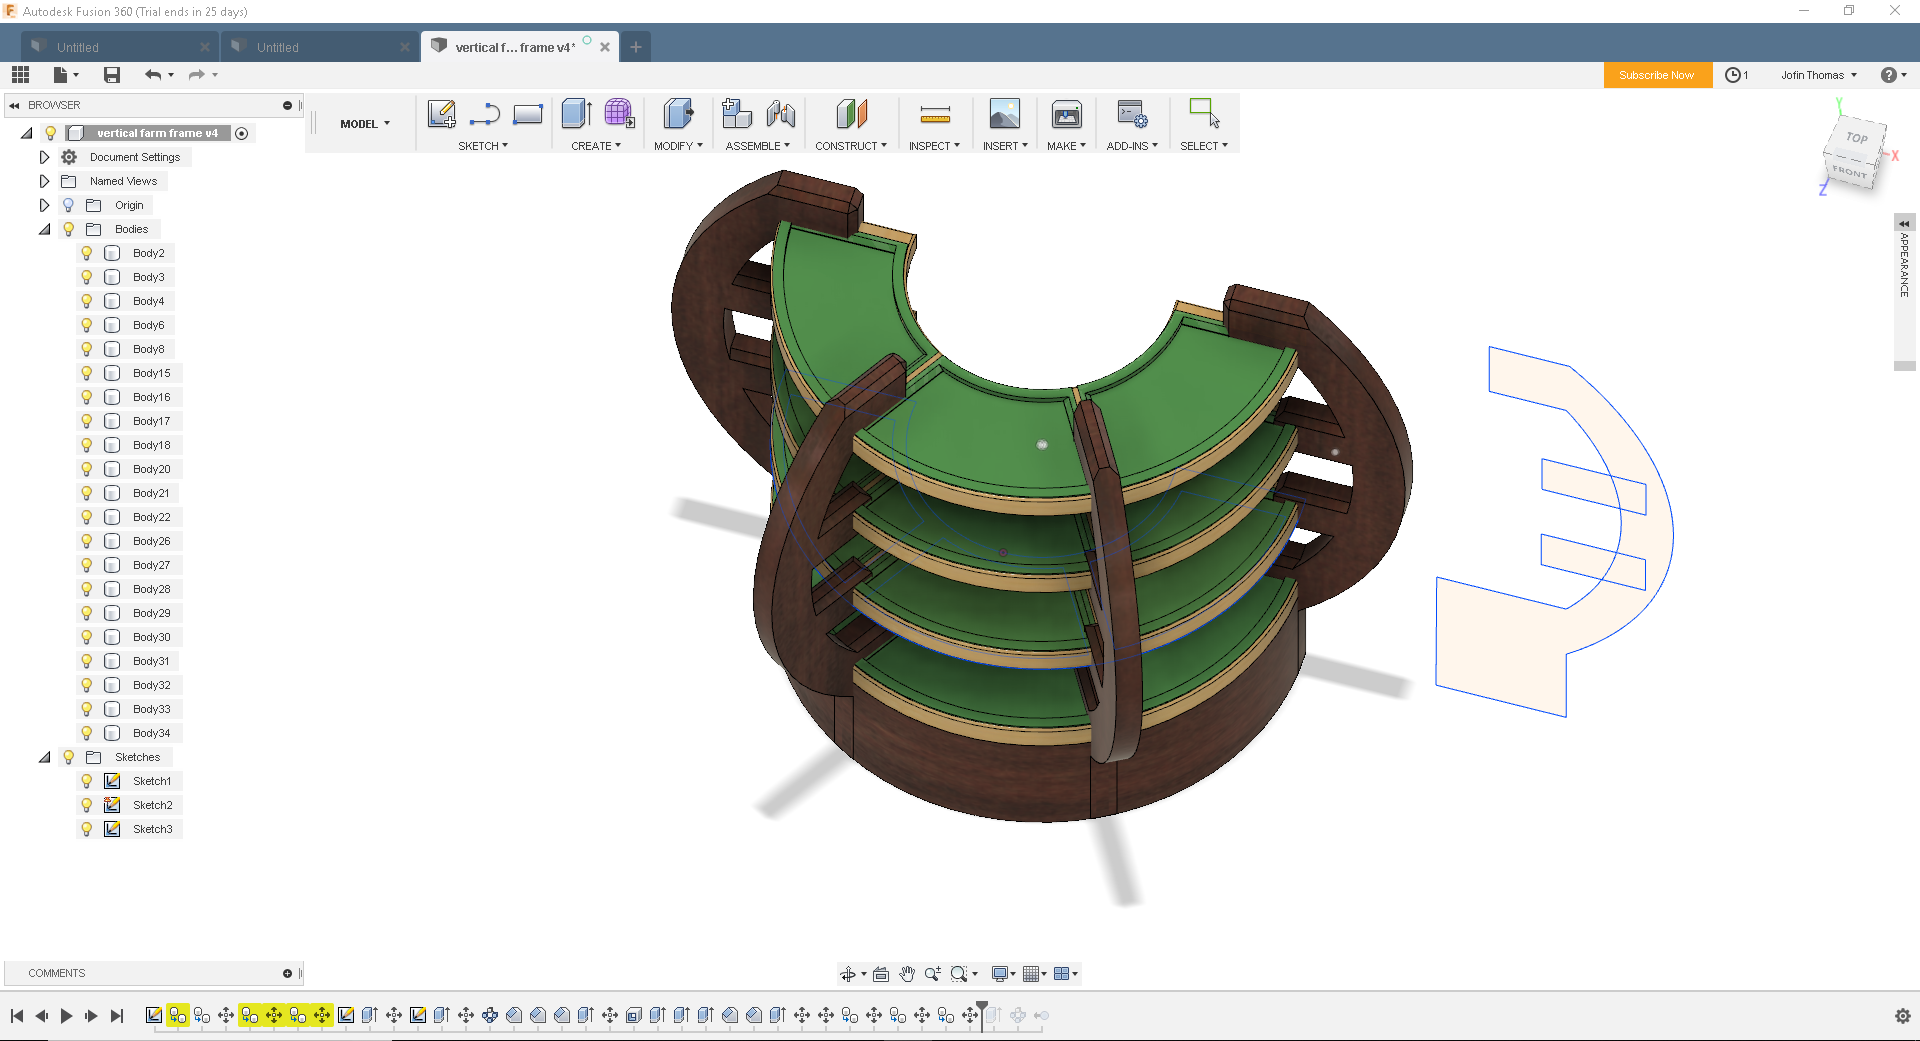The image size is (1920, 1041).
Task: Toggle the Bodies folder lightbulb
Action: tap(69, 229)
